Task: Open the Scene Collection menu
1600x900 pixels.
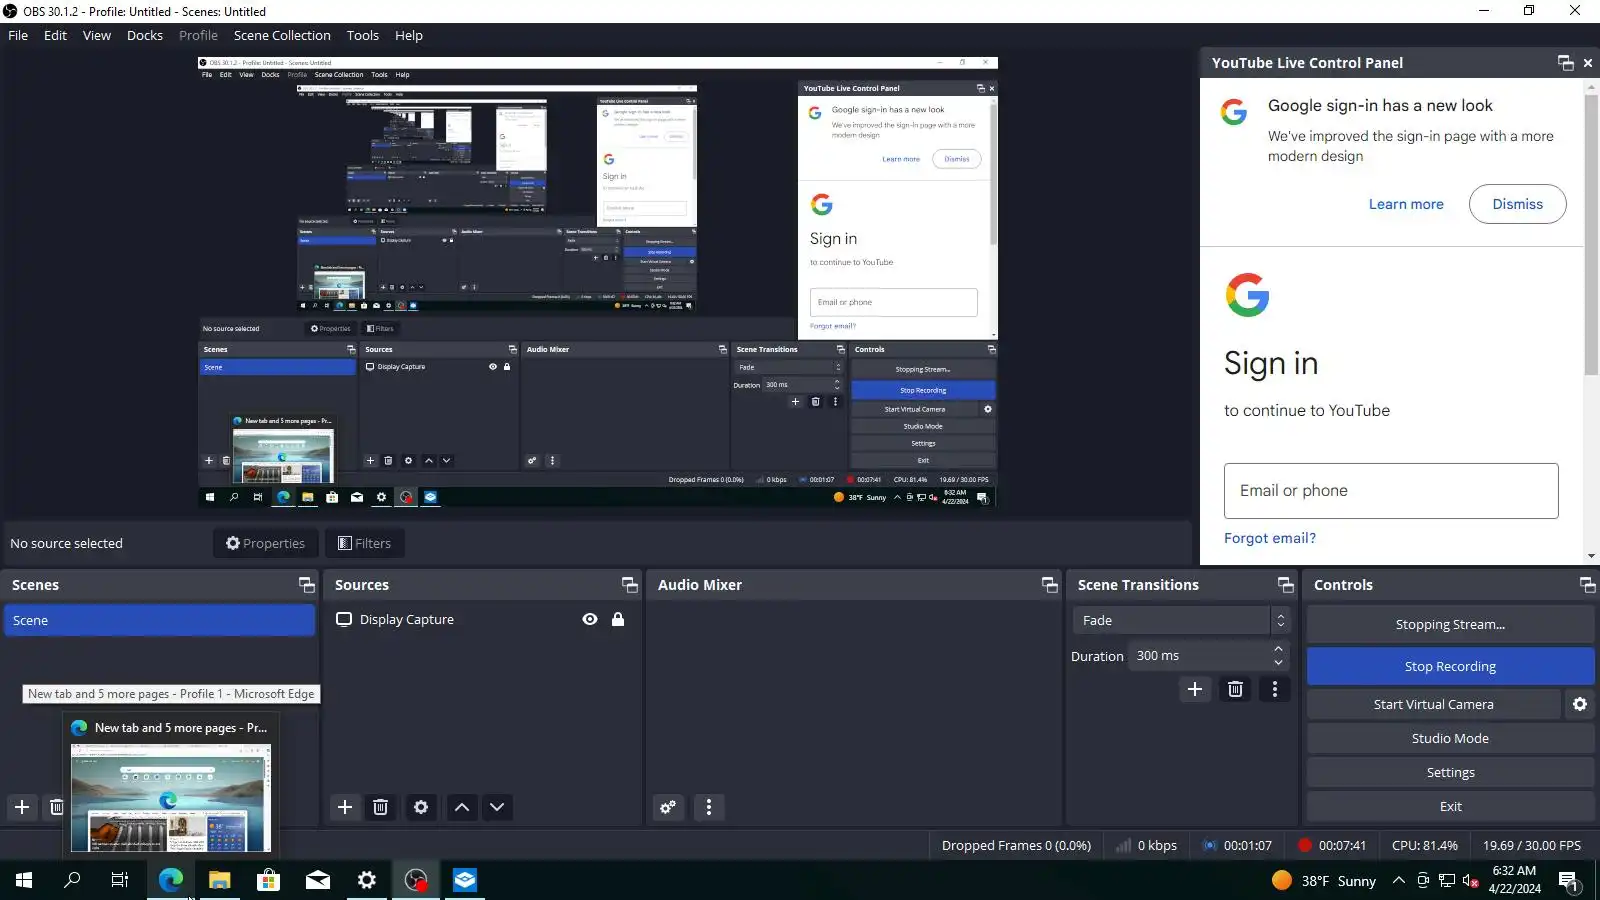Action: point(282,35)
